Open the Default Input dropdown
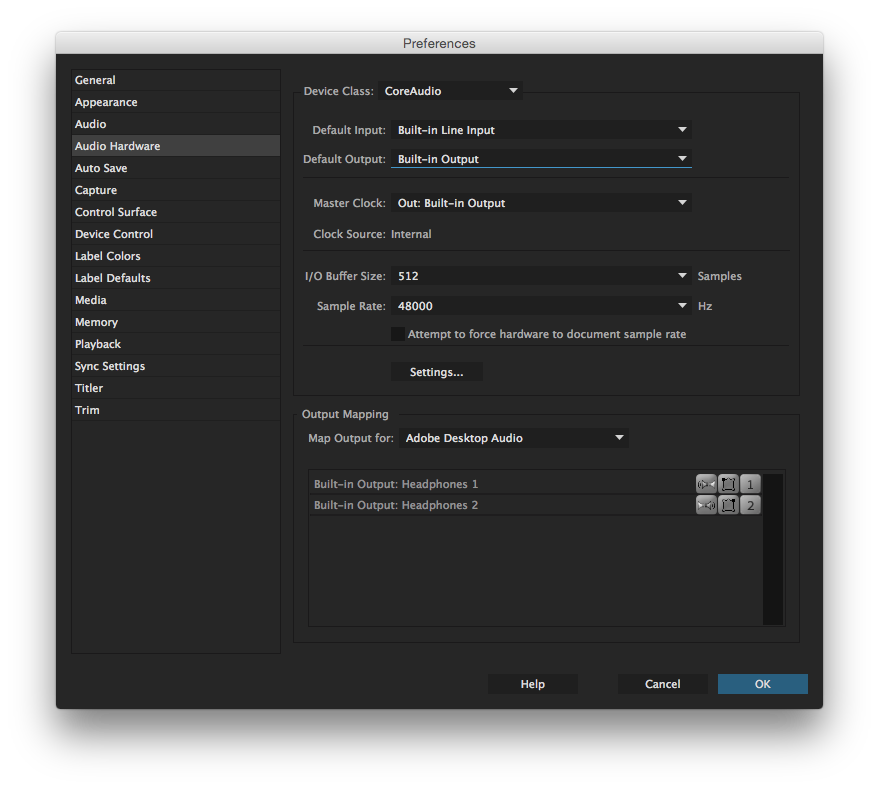This screenshot has height=789, width=879. (541, 130)
